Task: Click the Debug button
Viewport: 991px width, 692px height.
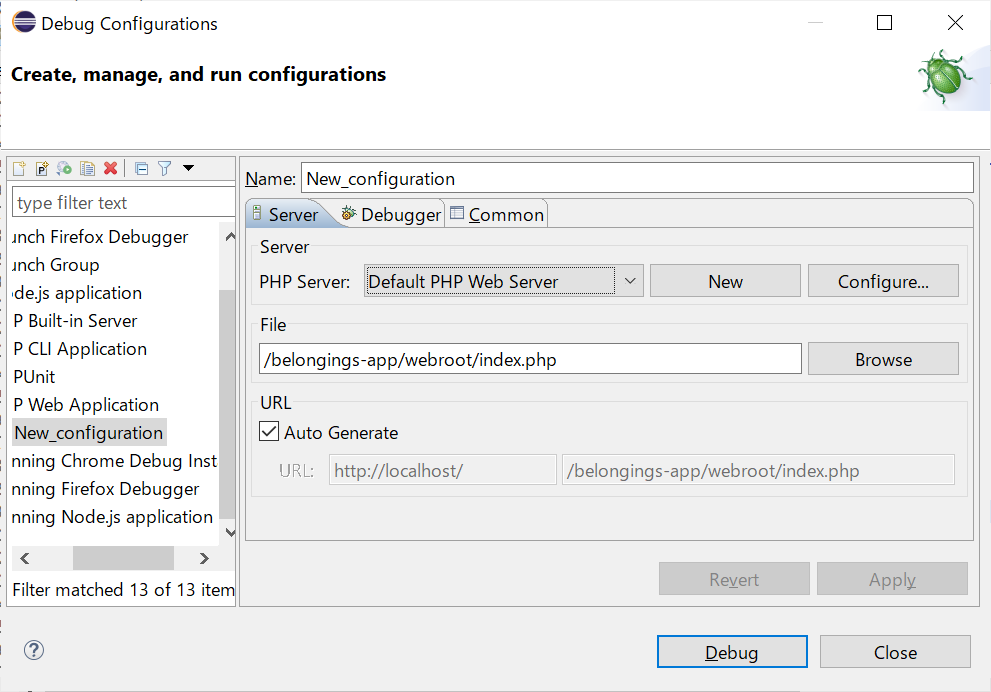Action: tap(732, 652)
